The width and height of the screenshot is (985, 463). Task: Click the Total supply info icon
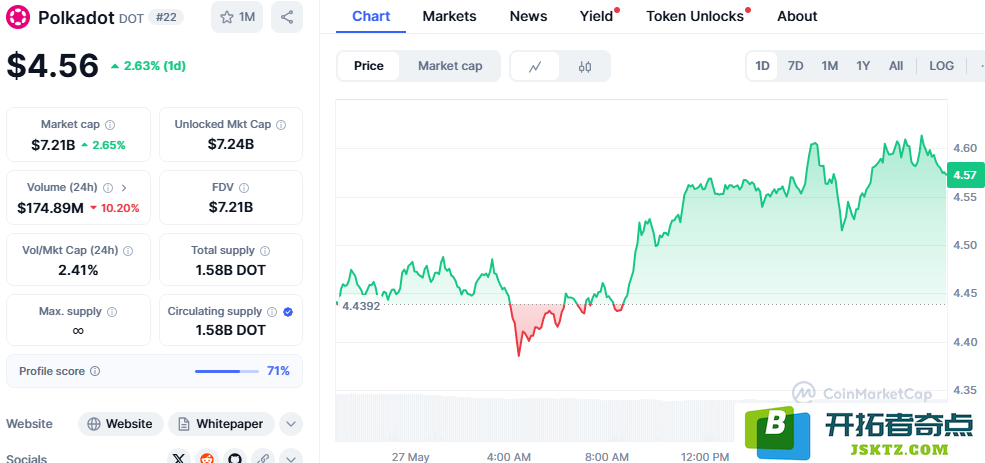point(265,251)
